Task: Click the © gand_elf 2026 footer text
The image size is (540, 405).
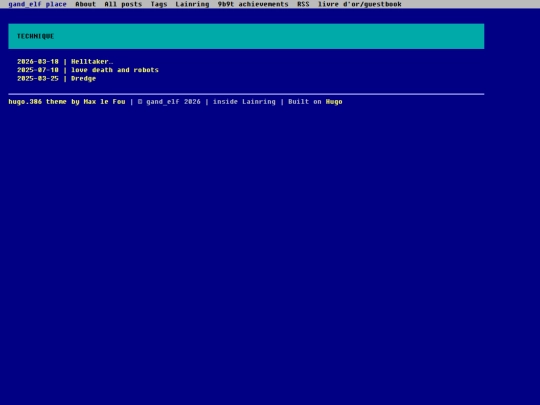Action: (x=169, y=102)
